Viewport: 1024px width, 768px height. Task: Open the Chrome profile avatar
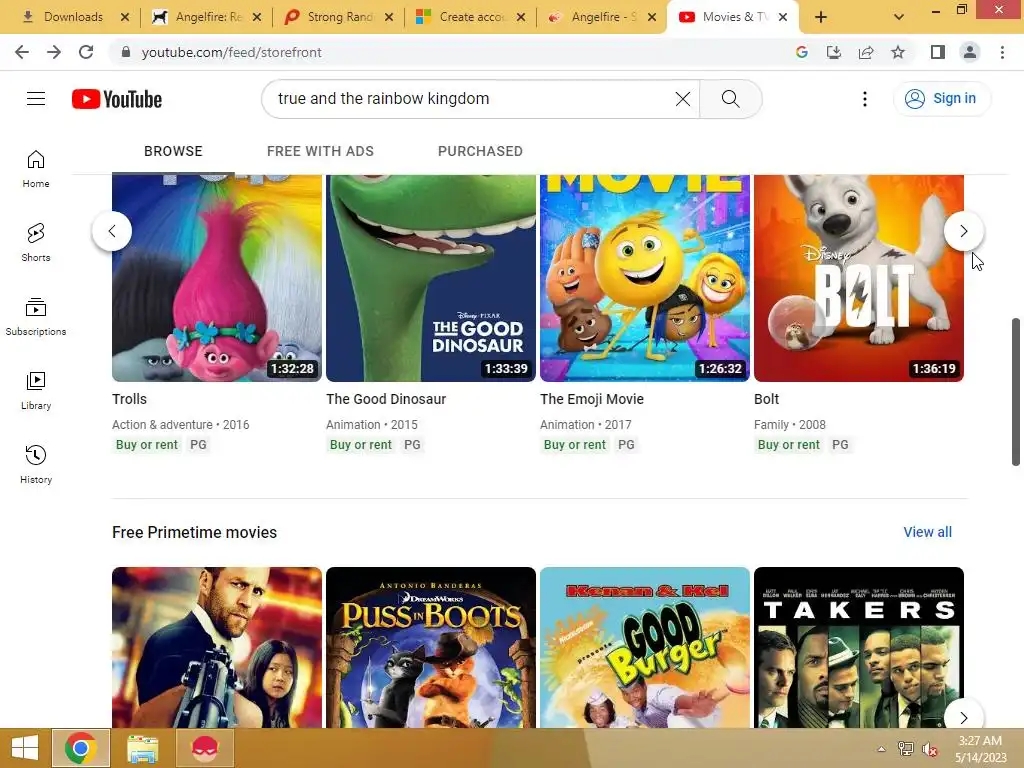point(970,52)
